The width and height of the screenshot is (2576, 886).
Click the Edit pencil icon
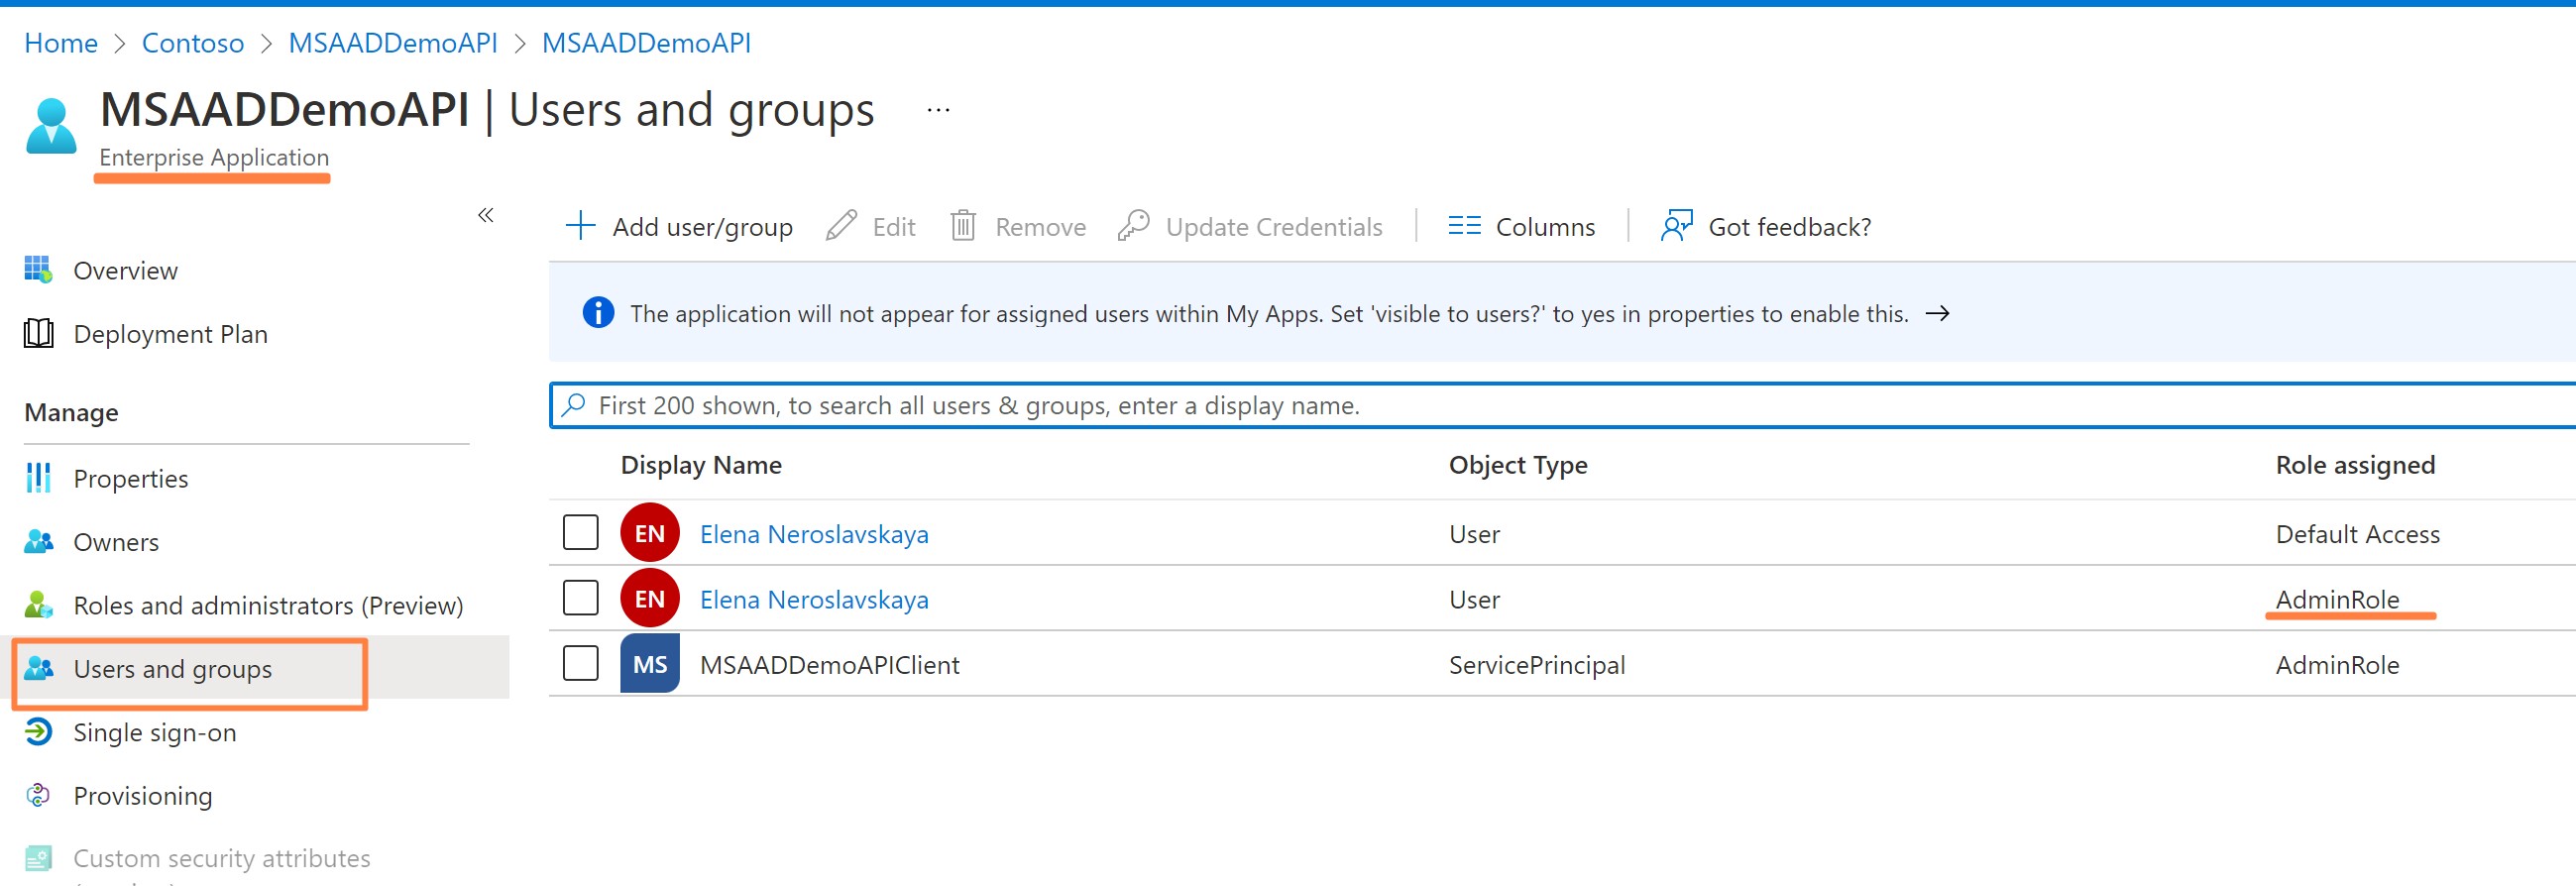[x=841, y=226]
